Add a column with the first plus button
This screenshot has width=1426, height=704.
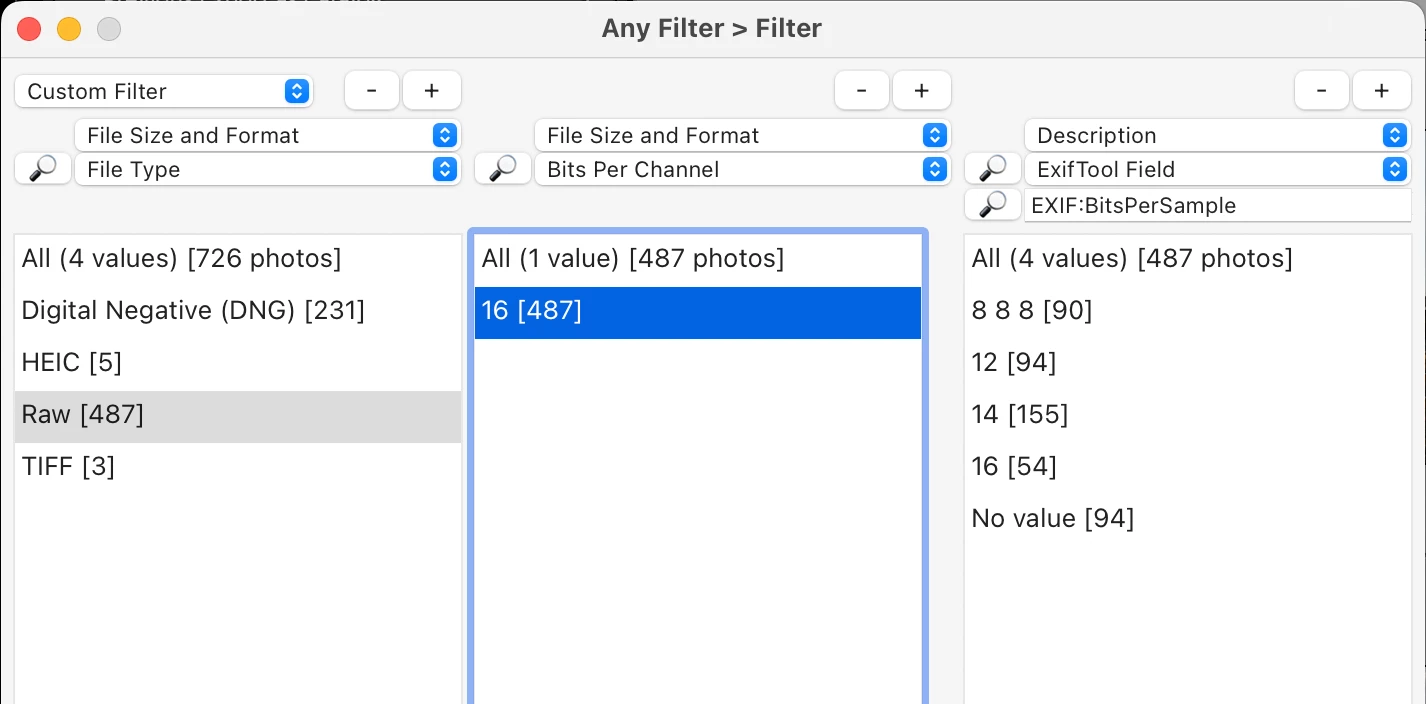pyautogui.click(x=431, y=91)
